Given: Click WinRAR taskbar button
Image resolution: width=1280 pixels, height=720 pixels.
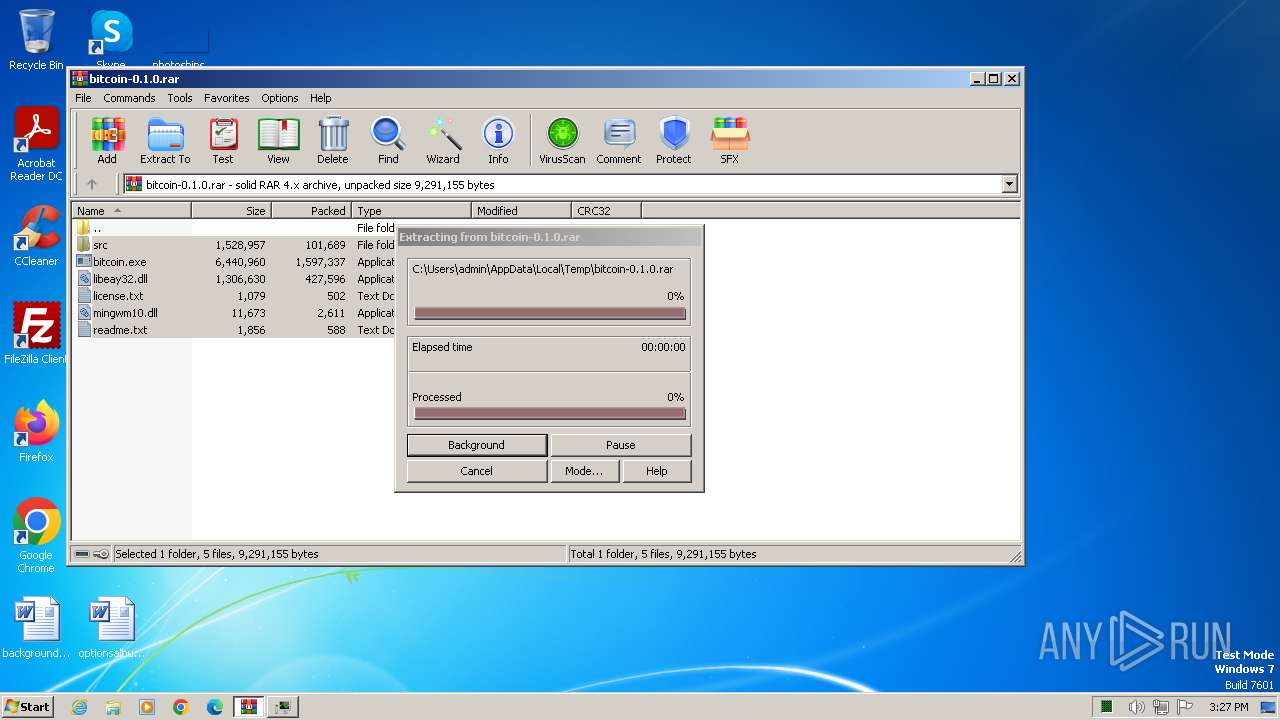Looking at the screenshot, I should pos(248,707).
